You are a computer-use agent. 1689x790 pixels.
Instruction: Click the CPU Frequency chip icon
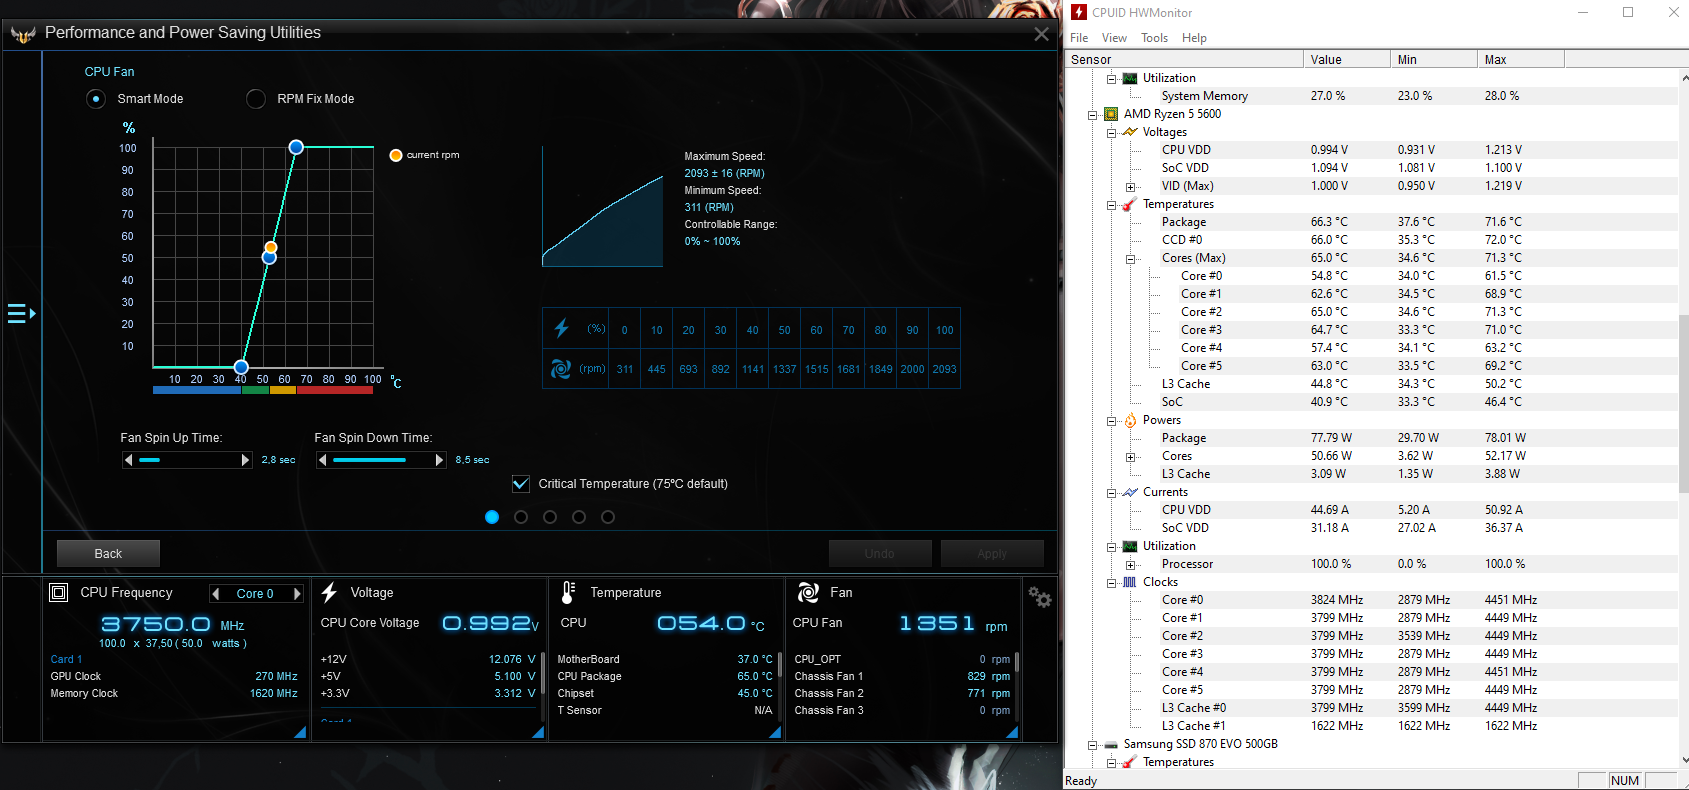coord(59,593)
